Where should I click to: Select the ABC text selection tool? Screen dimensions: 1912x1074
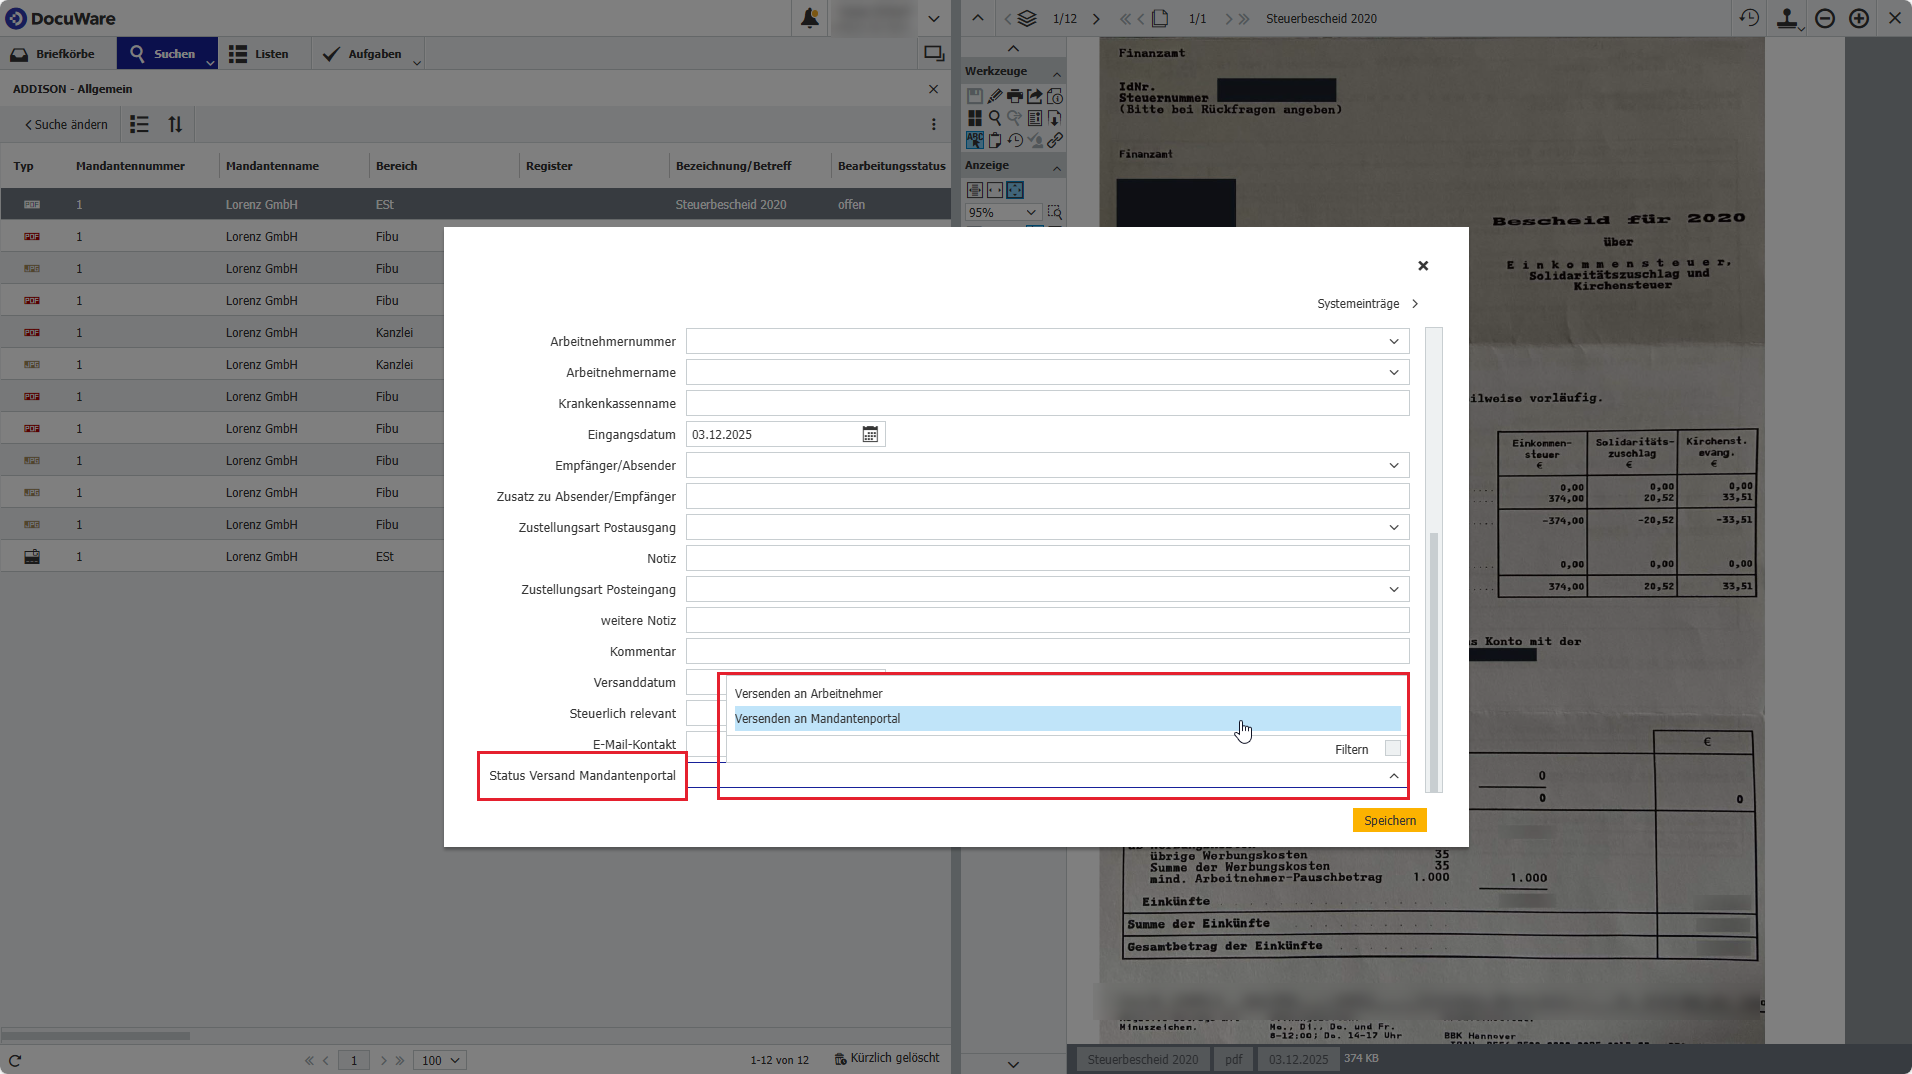tap(975, 140)
